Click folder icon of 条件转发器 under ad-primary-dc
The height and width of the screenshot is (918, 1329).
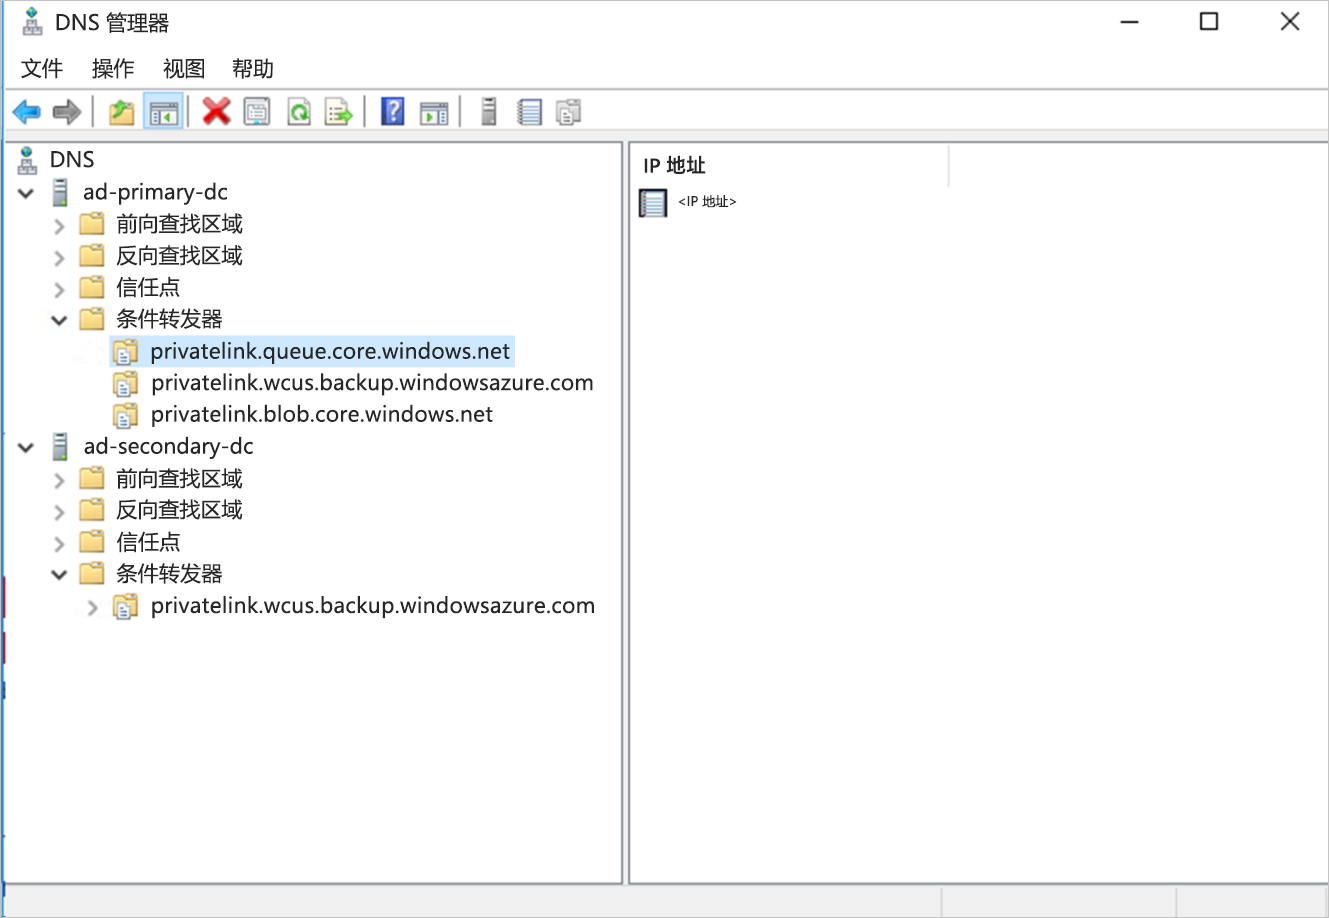click(x=92, y=319)
